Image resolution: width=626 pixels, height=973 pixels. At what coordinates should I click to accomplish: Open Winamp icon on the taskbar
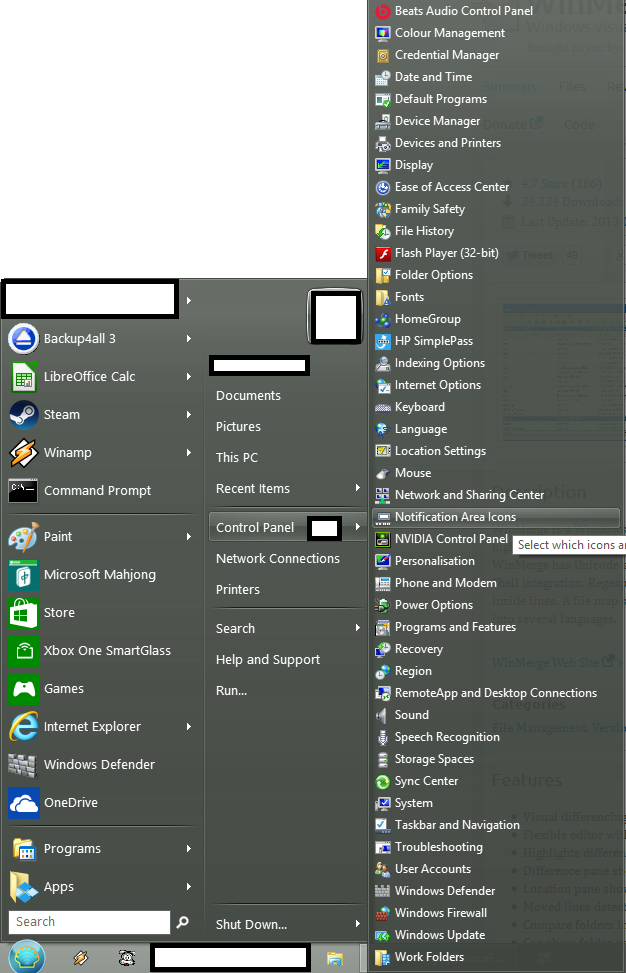pyautogui.click(x=81, y=958)
